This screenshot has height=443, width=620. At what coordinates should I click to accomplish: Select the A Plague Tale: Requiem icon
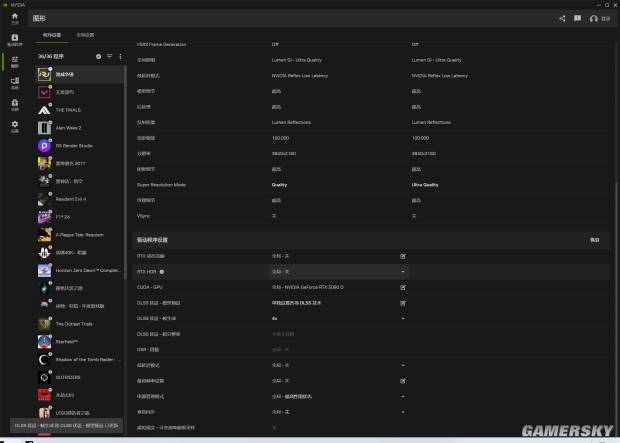(44, 235)
